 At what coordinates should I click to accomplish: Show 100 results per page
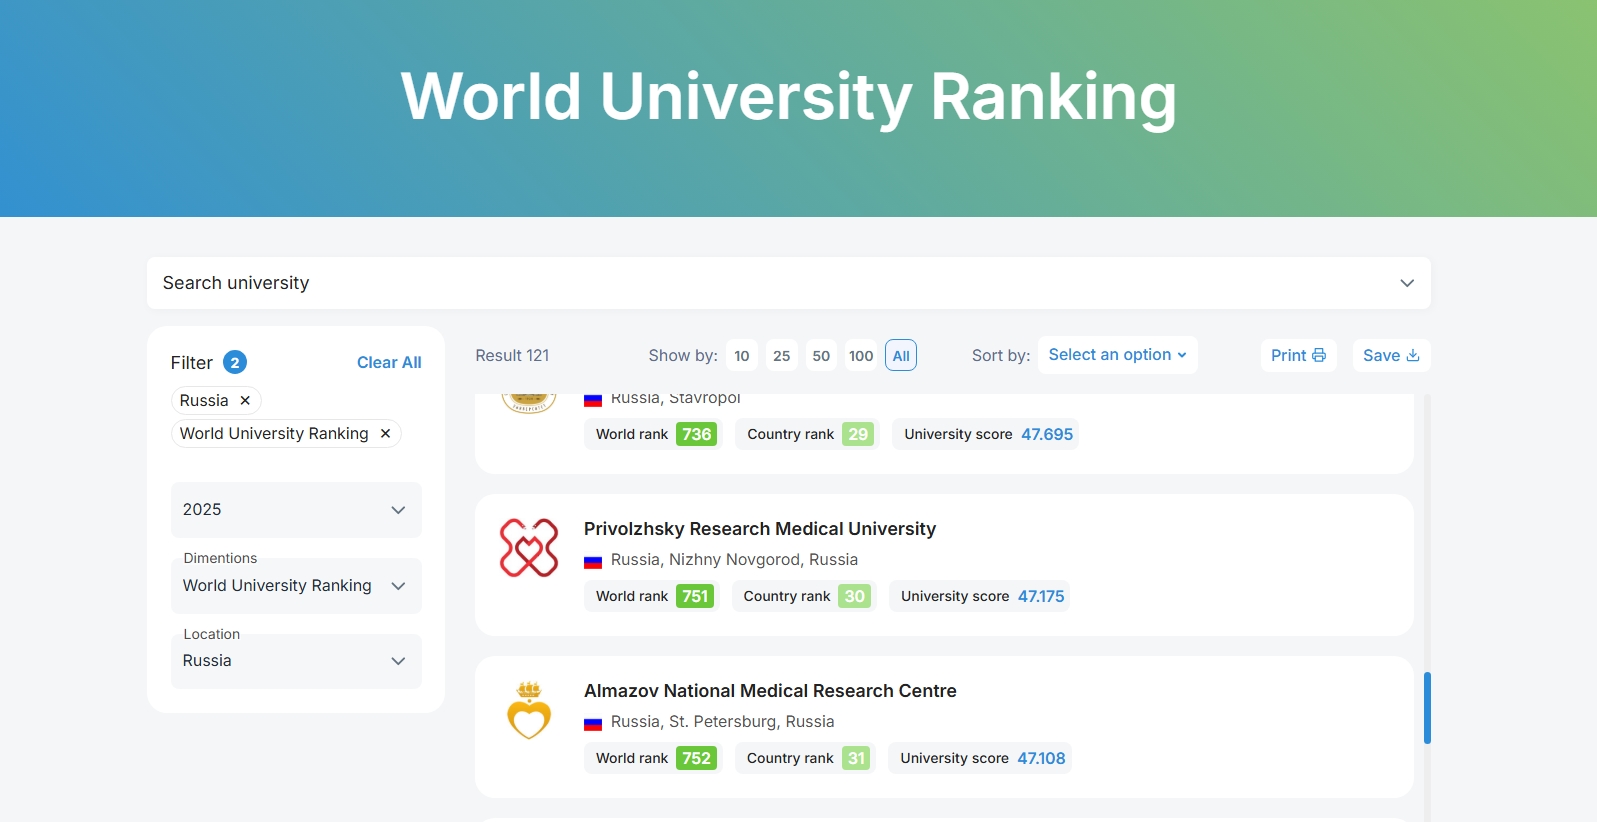coord(861,355)
